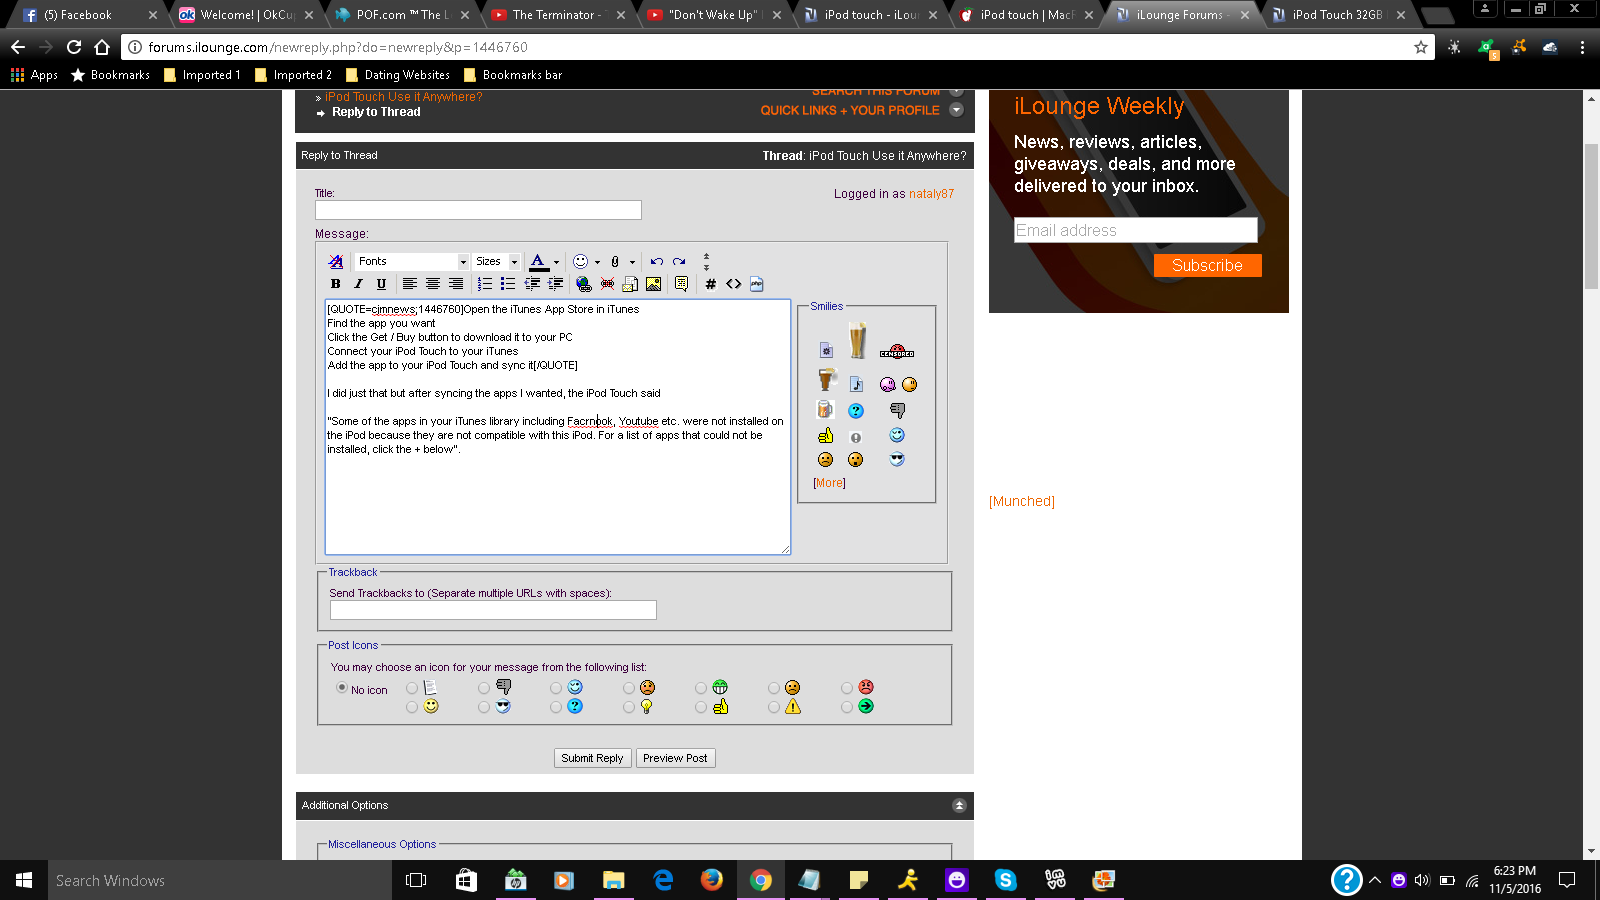Open the smilies dropdown arrow in toolbar

tap(597, 262)
